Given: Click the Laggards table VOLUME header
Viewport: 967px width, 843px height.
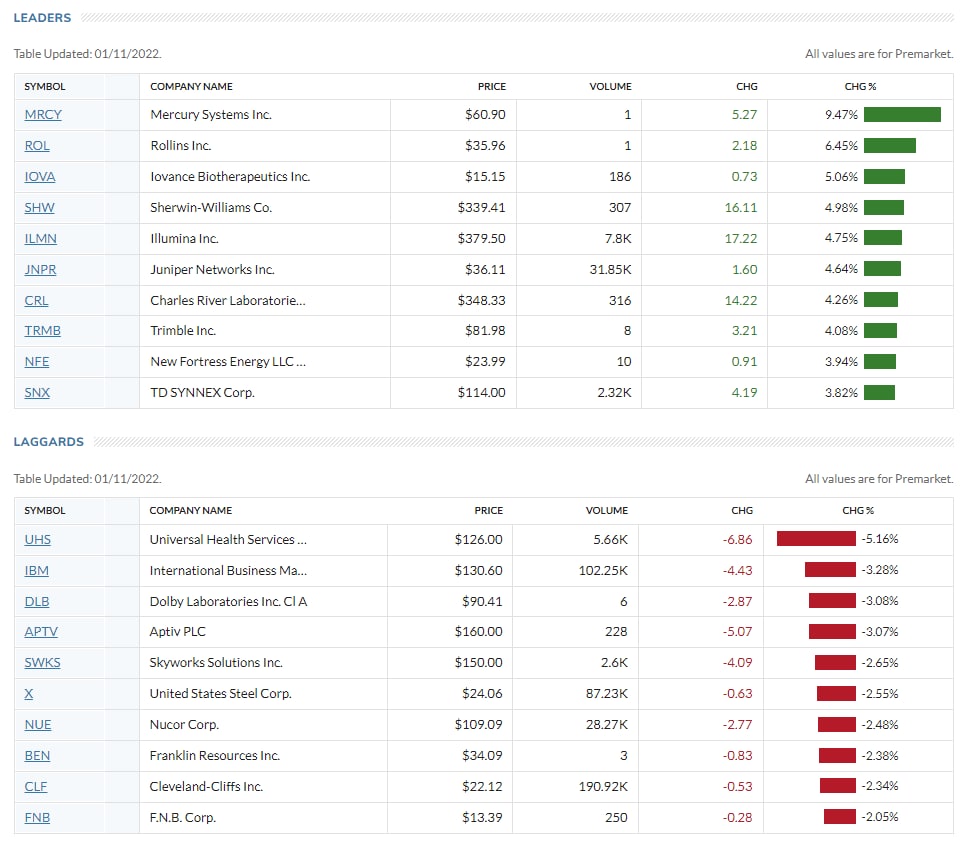Looking at the screenshot, I should coord(607,511).
